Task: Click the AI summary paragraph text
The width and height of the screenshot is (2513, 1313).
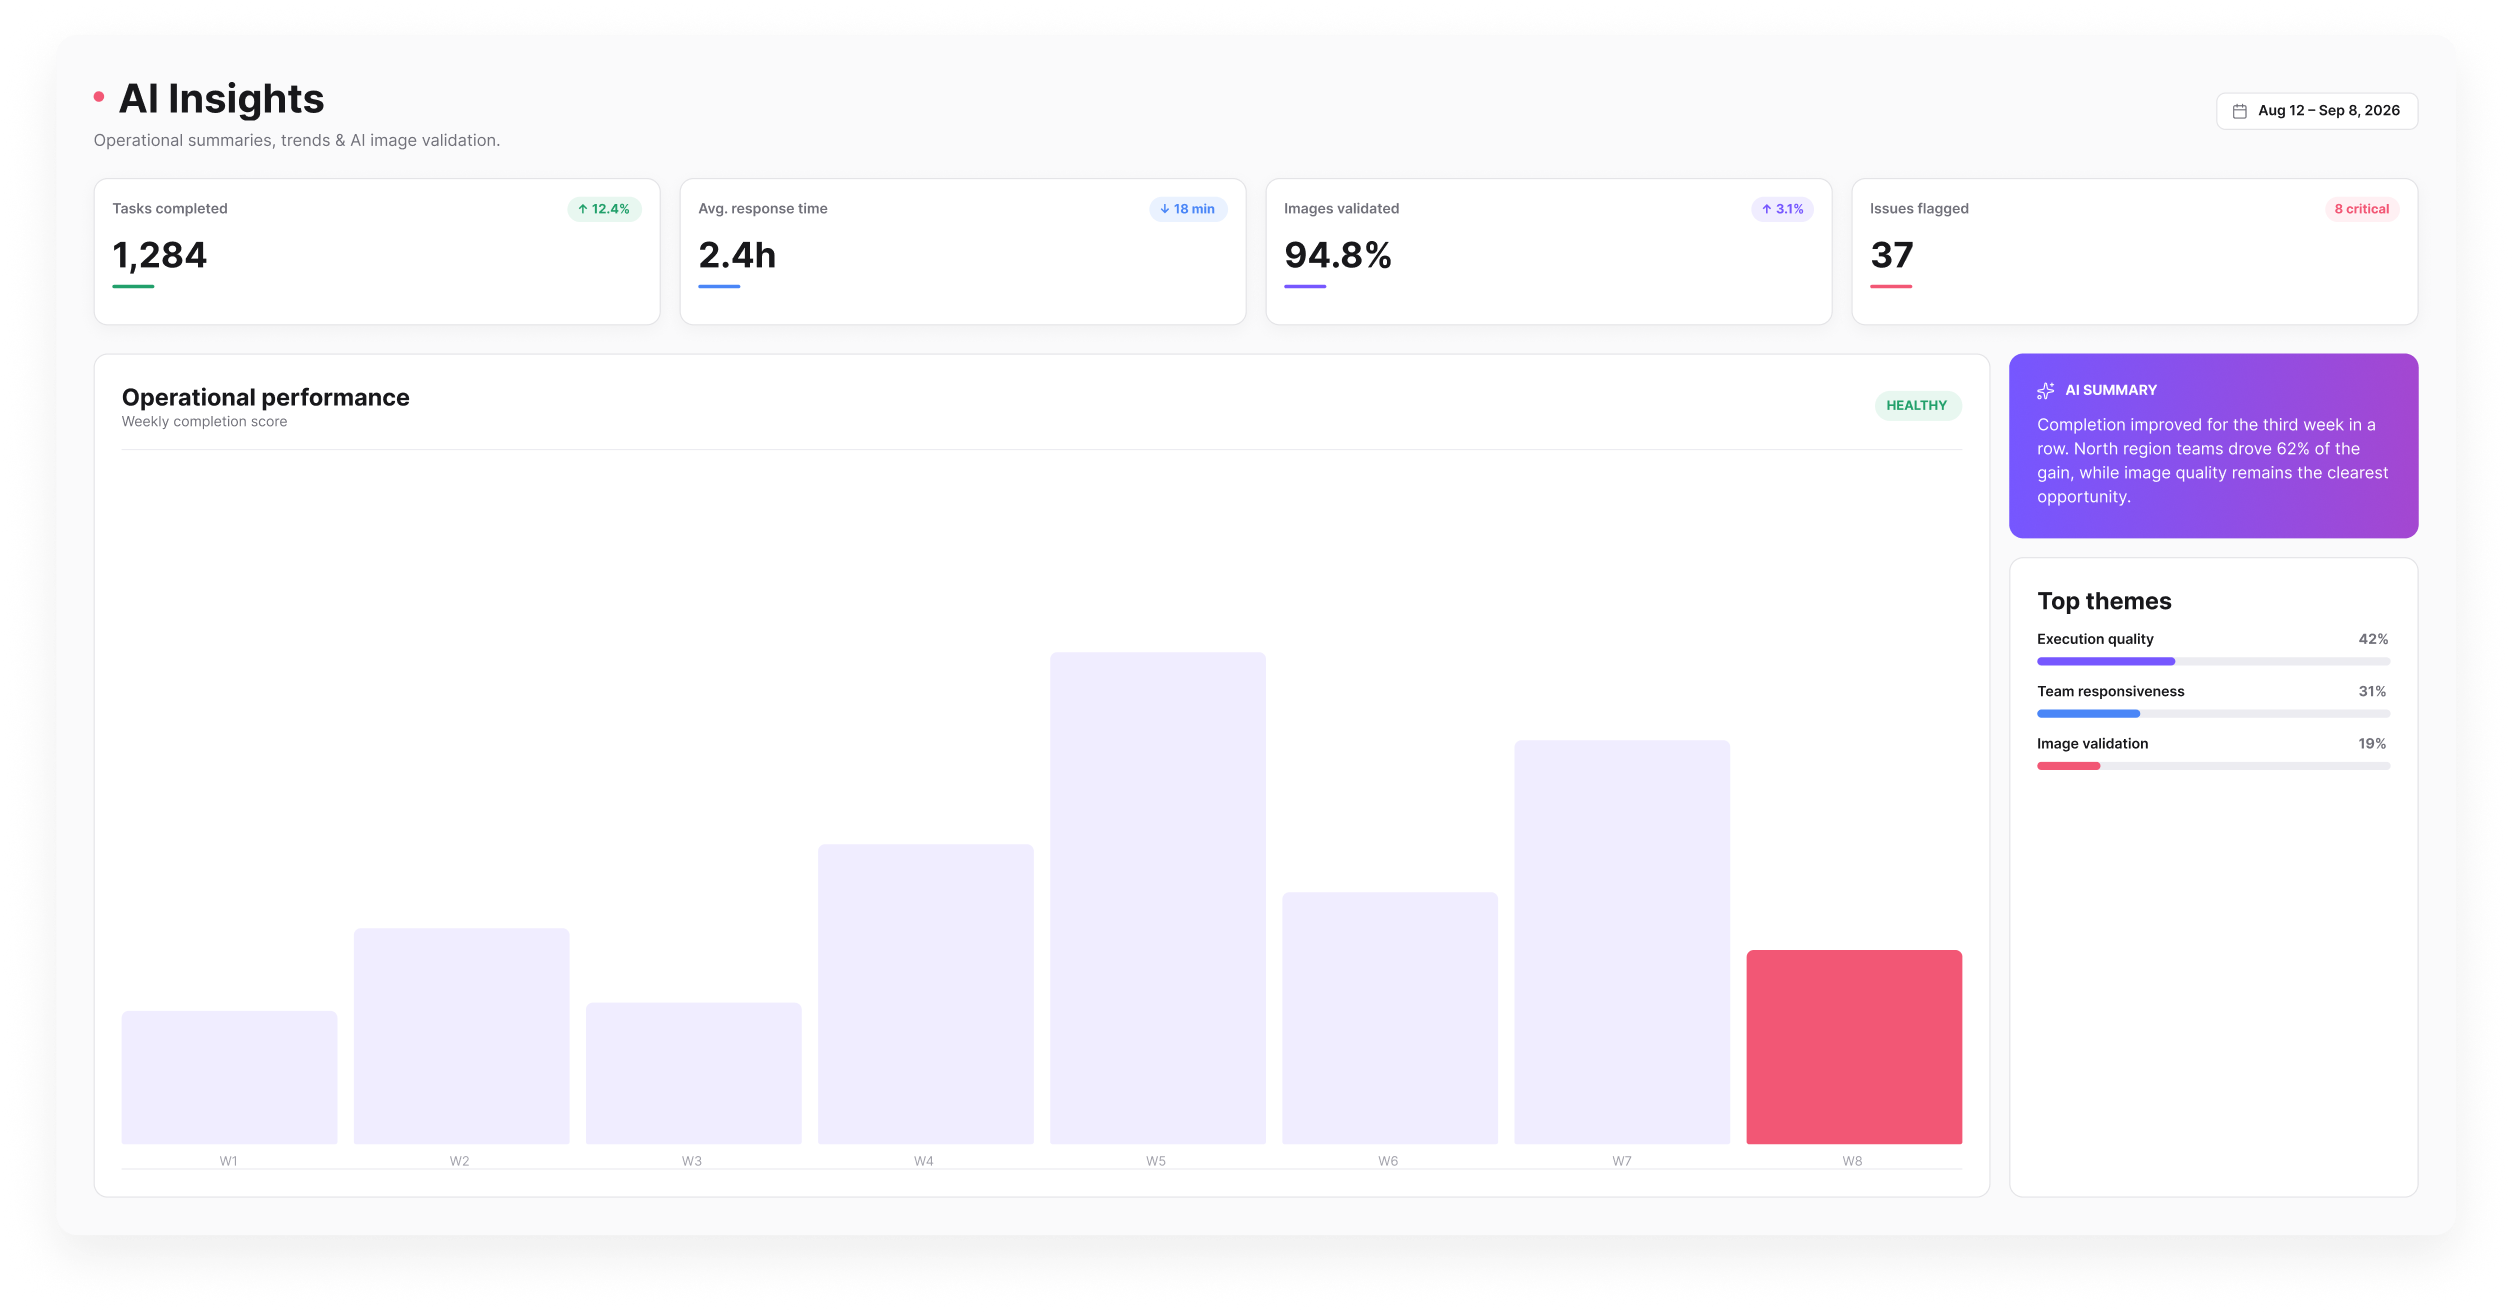Action: 2212,461
